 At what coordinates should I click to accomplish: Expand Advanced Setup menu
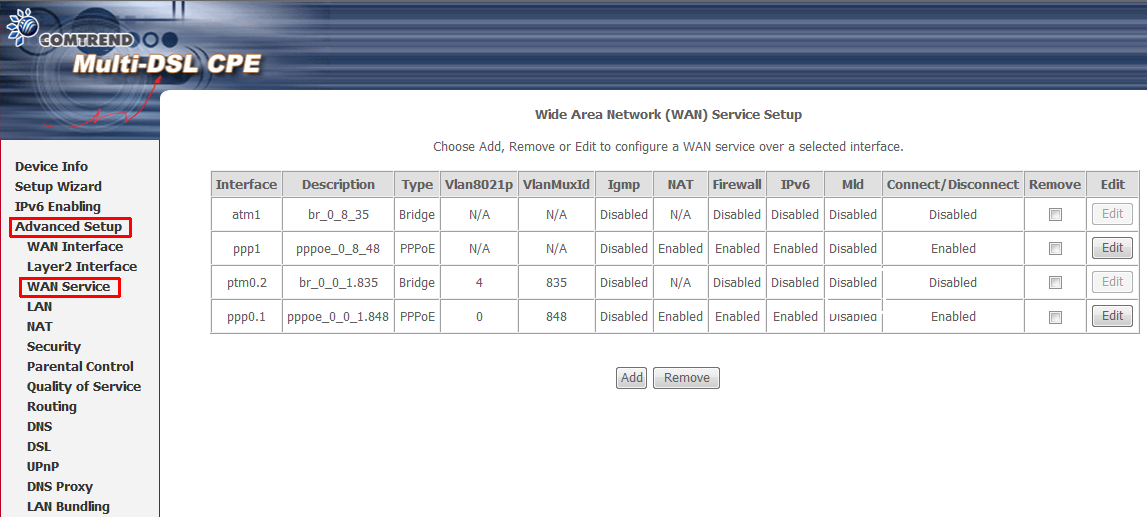(68, 227)
